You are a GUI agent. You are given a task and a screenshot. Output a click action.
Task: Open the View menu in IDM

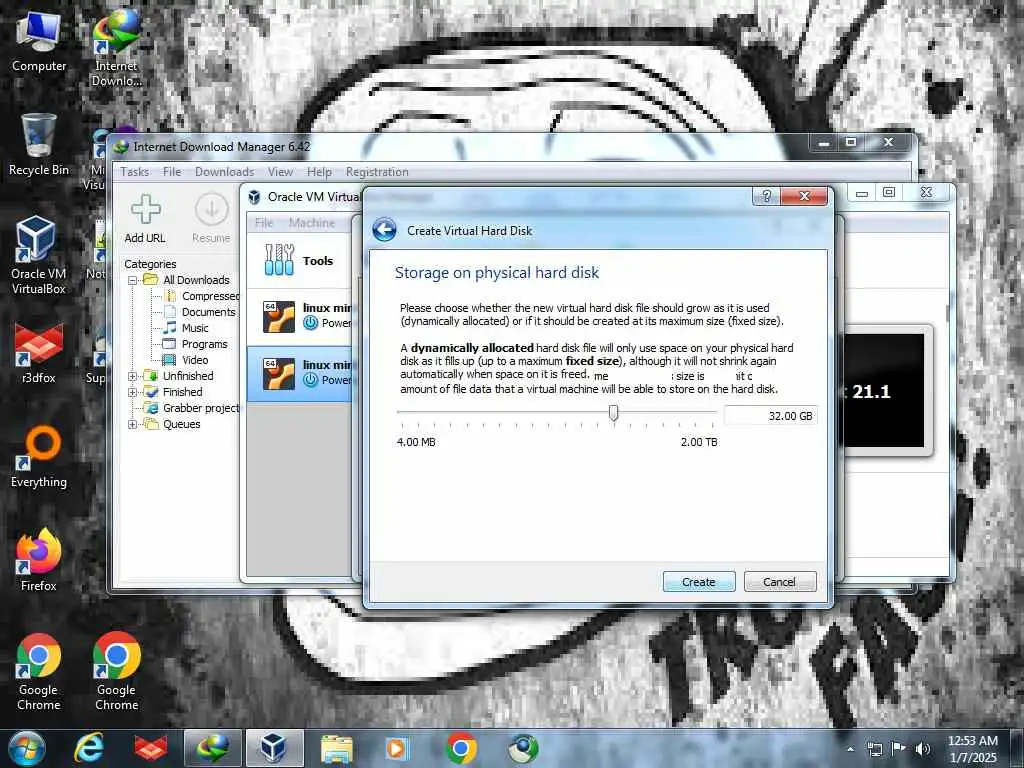click(280, 172)
